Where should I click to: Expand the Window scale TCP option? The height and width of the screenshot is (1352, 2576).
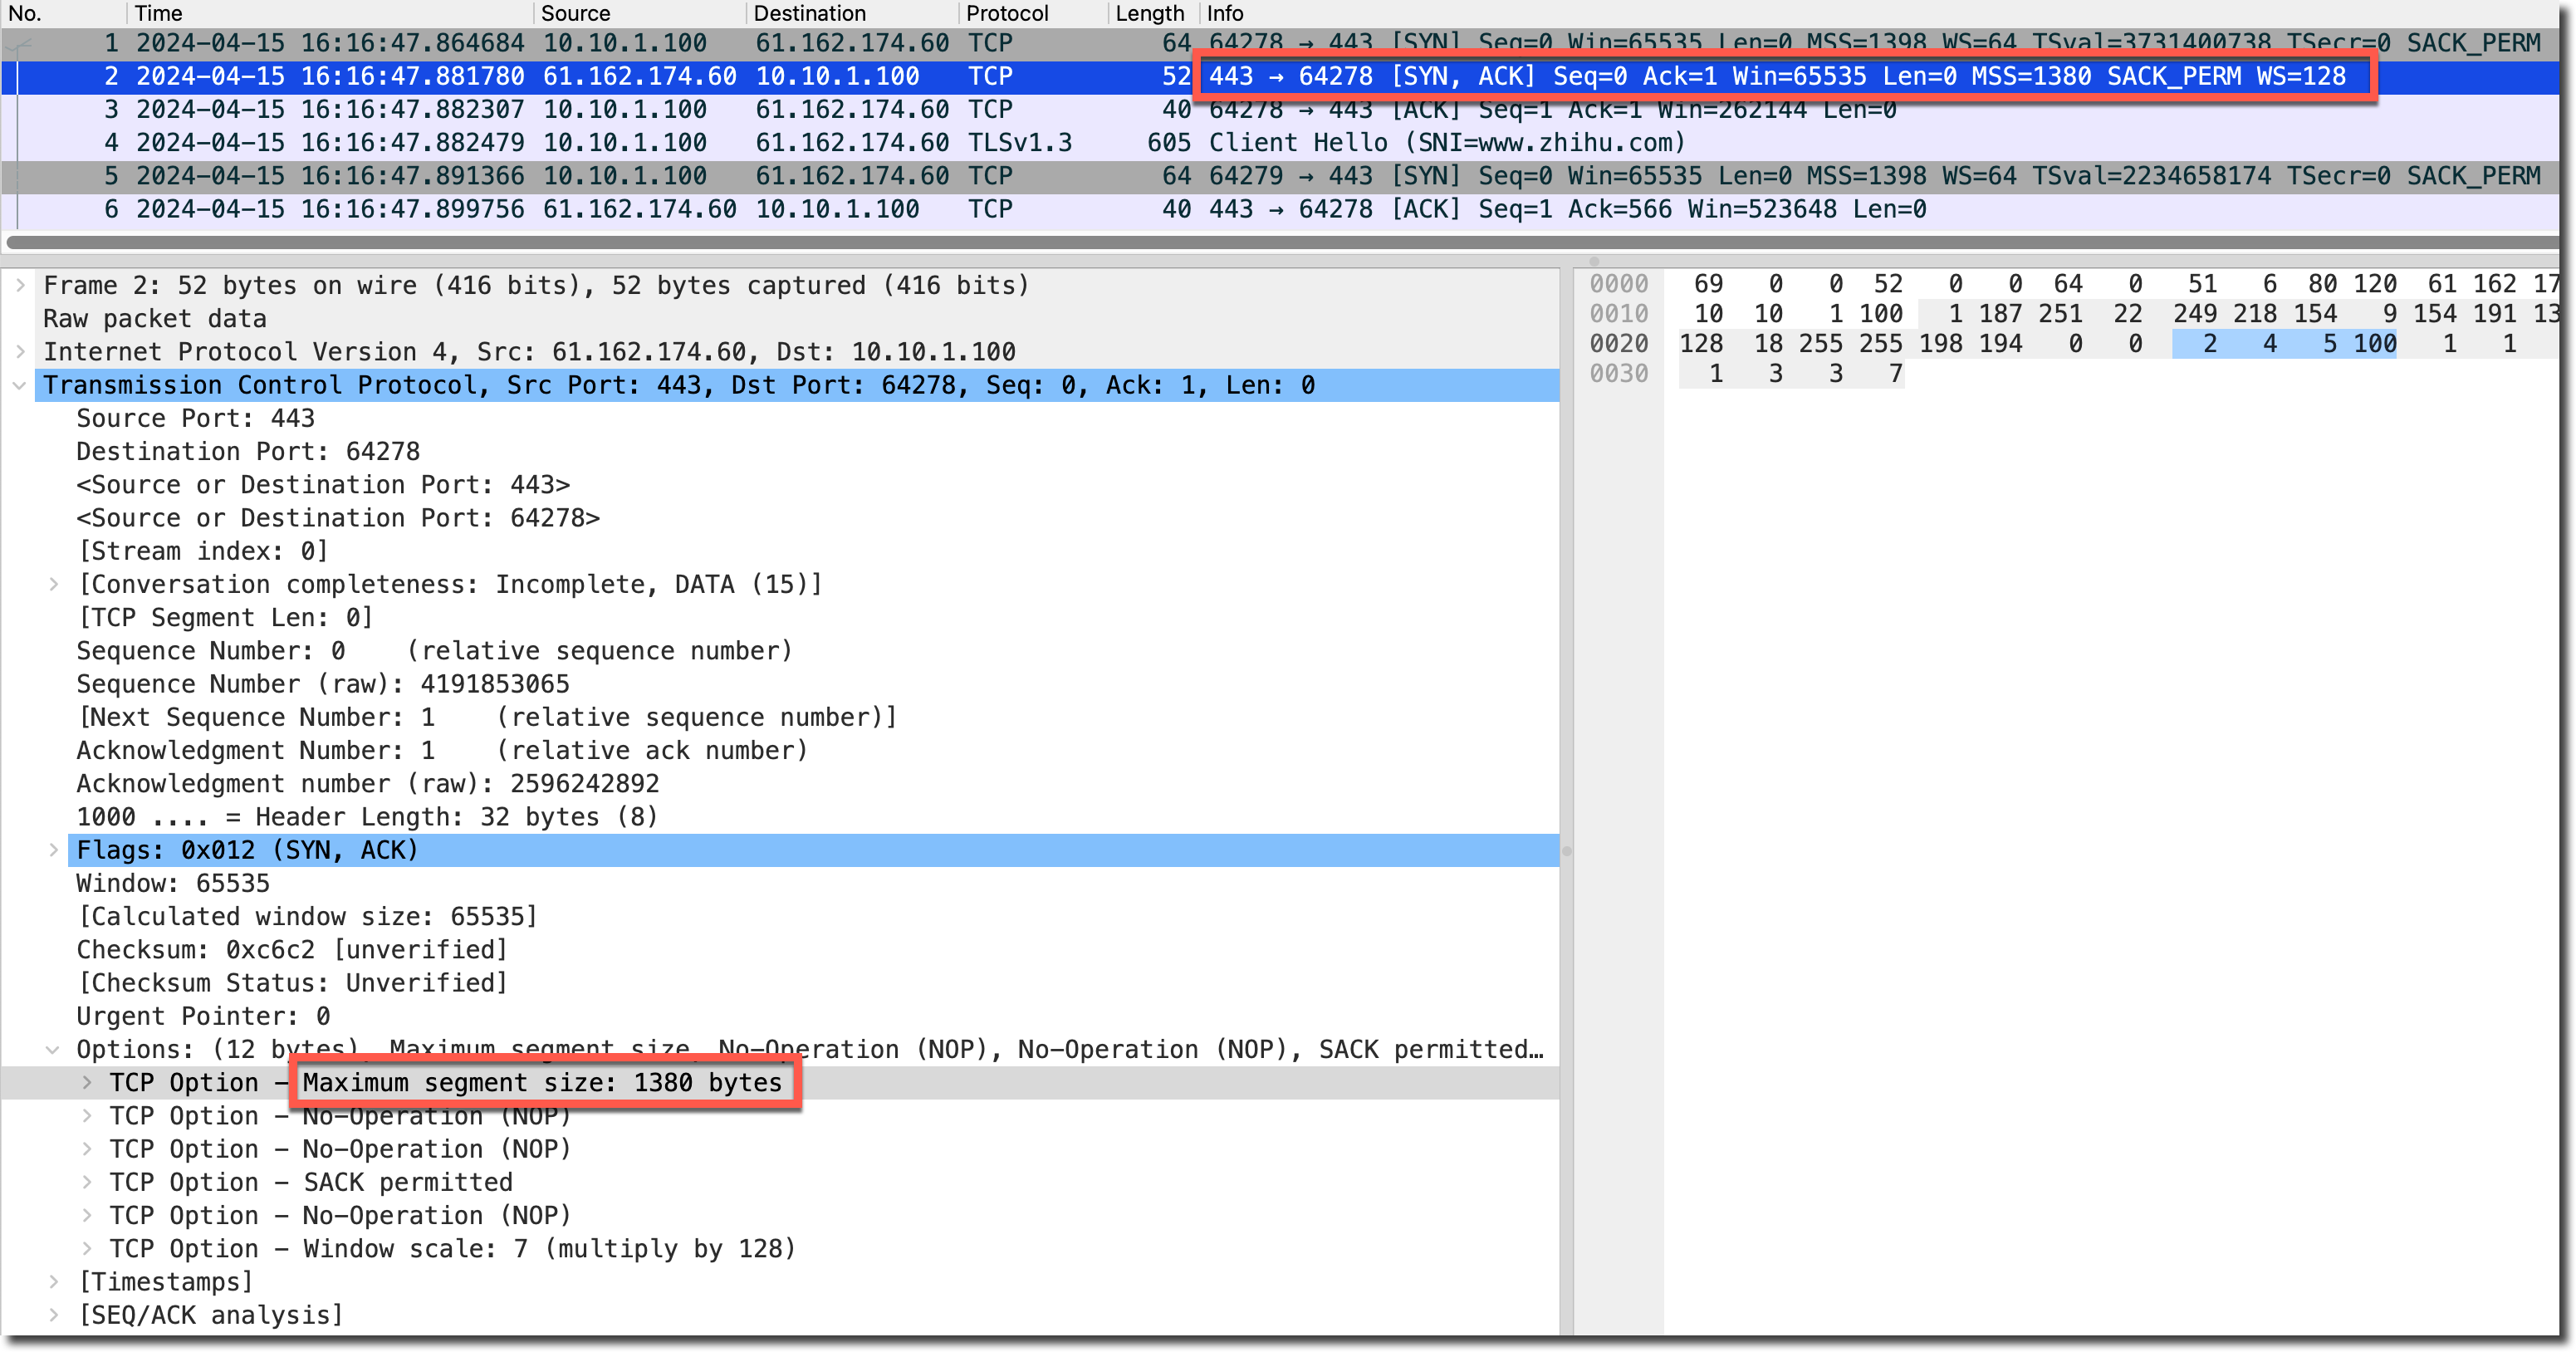pos(87,1249)
